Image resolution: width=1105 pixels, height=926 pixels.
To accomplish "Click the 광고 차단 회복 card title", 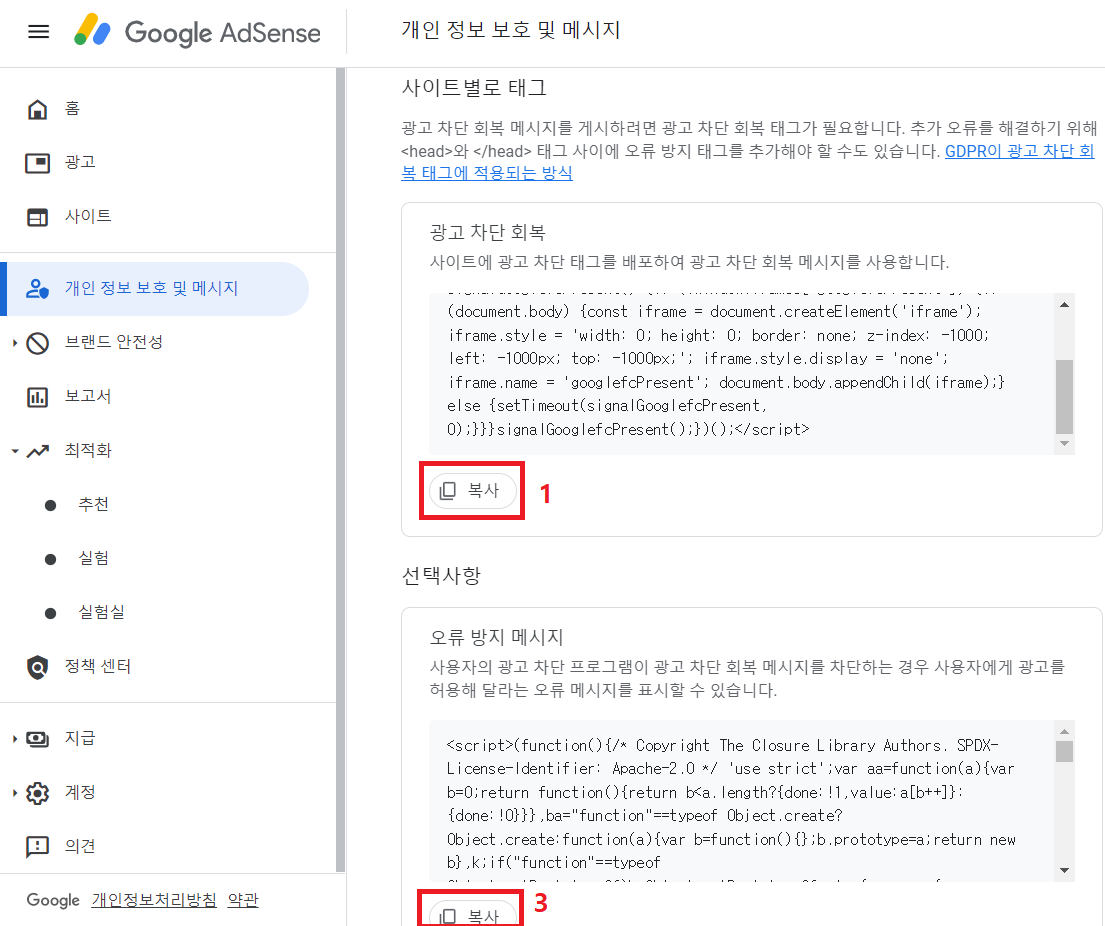I will 488,232.
